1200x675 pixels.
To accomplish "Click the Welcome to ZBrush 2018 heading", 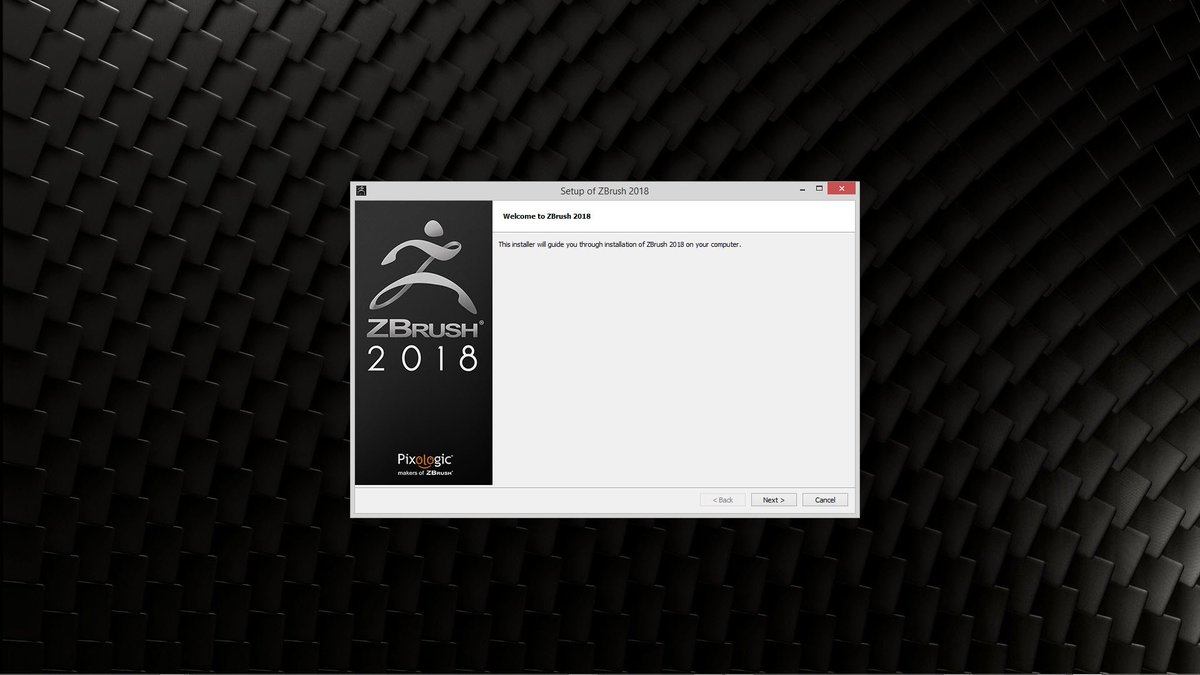I will coord(546,216).
